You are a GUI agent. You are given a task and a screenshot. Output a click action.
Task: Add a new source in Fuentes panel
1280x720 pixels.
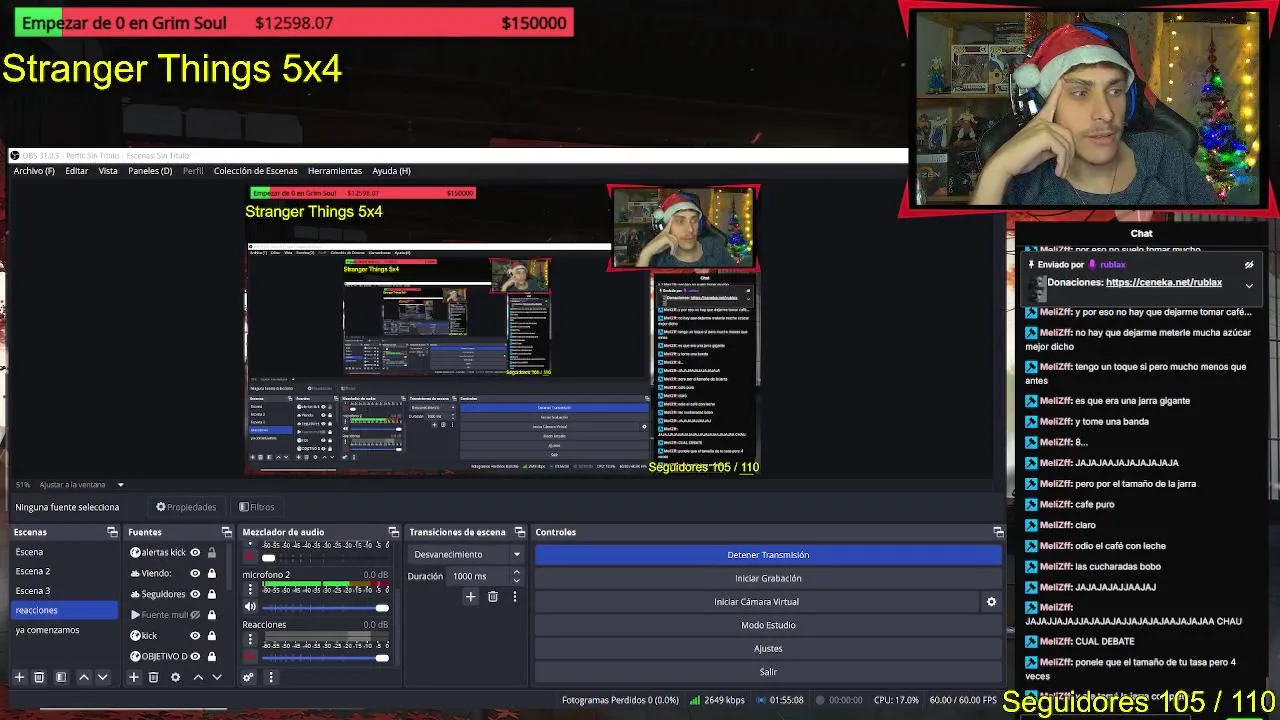[133, 677]
